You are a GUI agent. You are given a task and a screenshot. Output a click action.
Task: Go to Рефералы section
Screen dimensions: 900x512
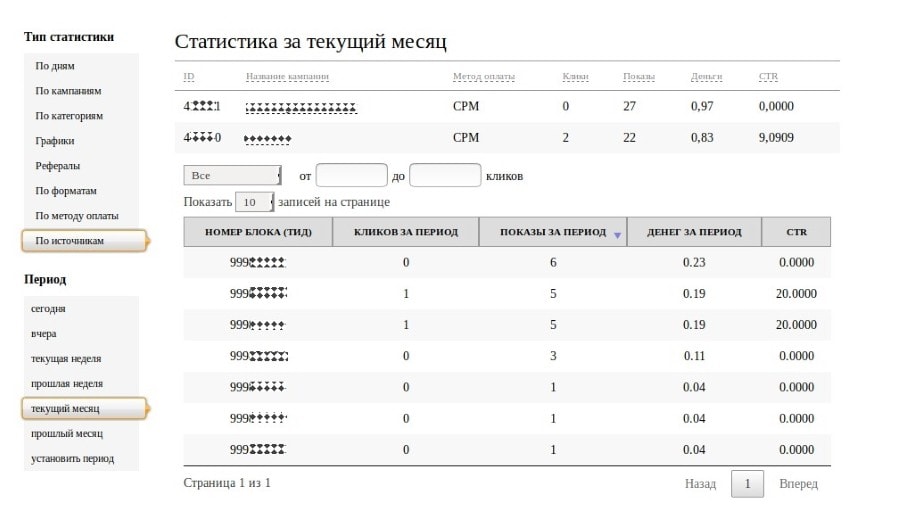58,166
